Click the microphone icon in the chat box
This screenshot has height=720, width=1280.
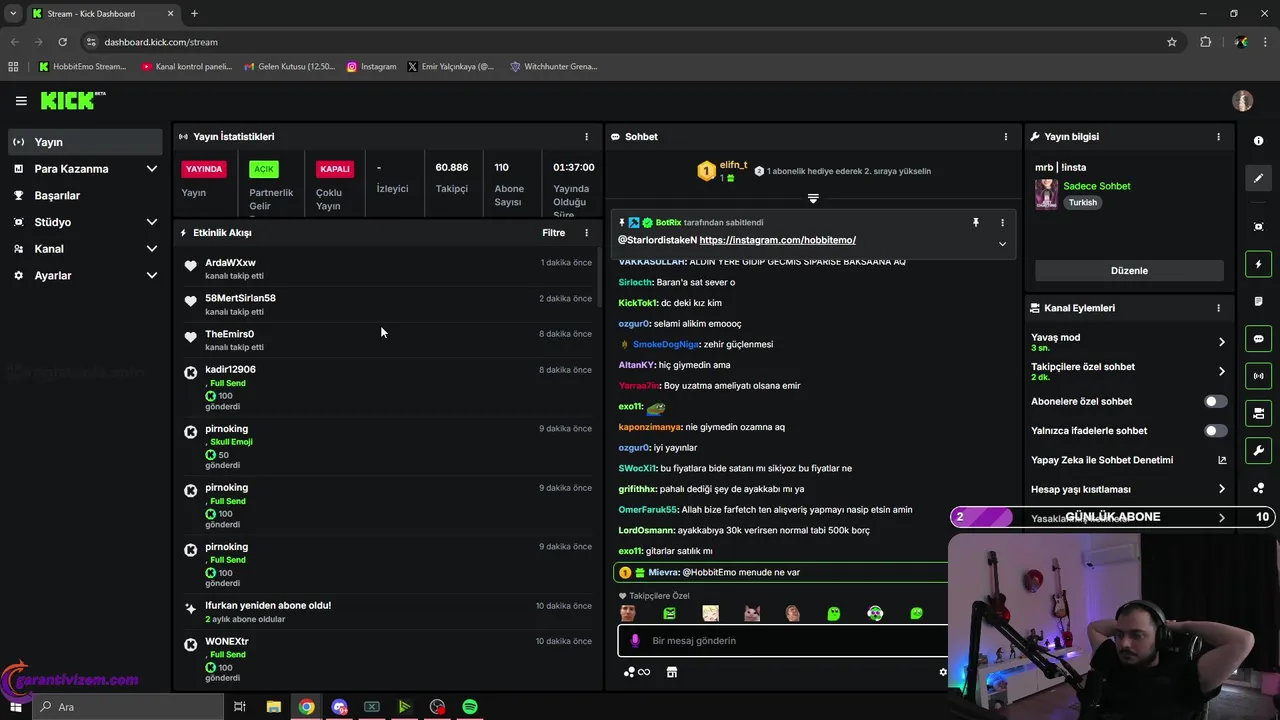tap(635, 641)
